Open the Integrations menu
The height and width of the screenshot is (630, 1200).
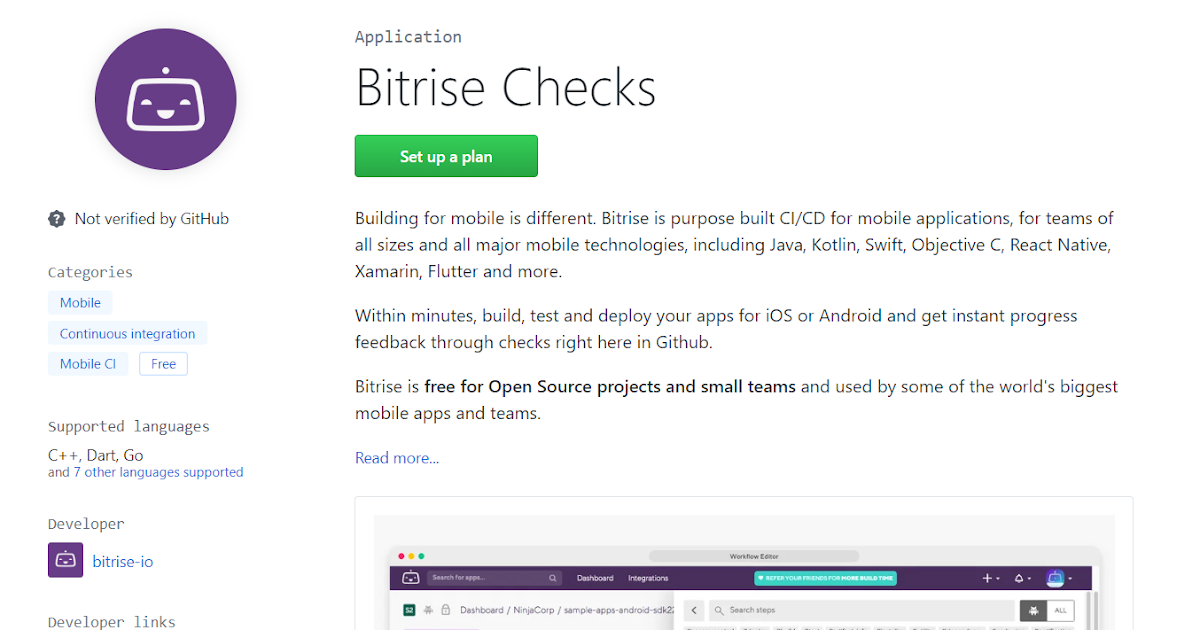pyautogui.click(x=649, y=577)
